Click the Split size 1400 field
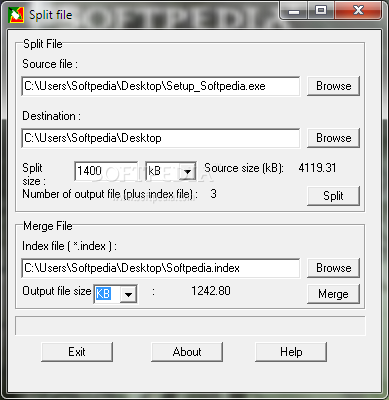 click(x=106, y=171)
